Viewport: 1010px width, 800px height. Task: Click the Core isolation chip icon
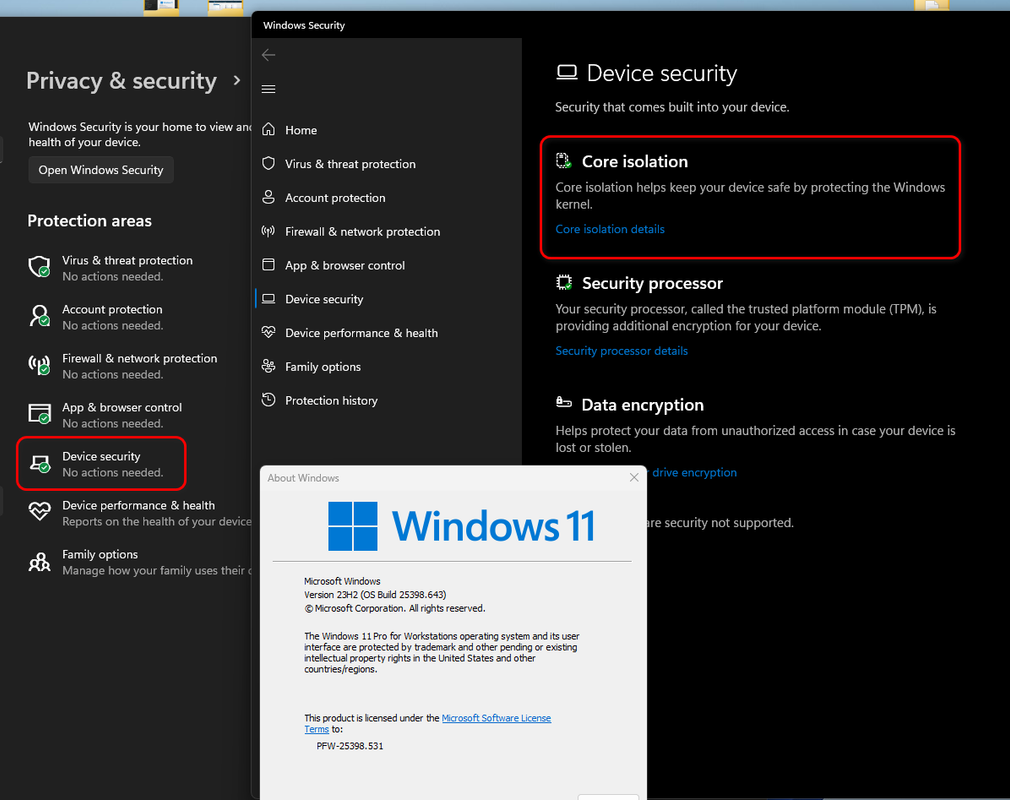[x=564, y=161]
